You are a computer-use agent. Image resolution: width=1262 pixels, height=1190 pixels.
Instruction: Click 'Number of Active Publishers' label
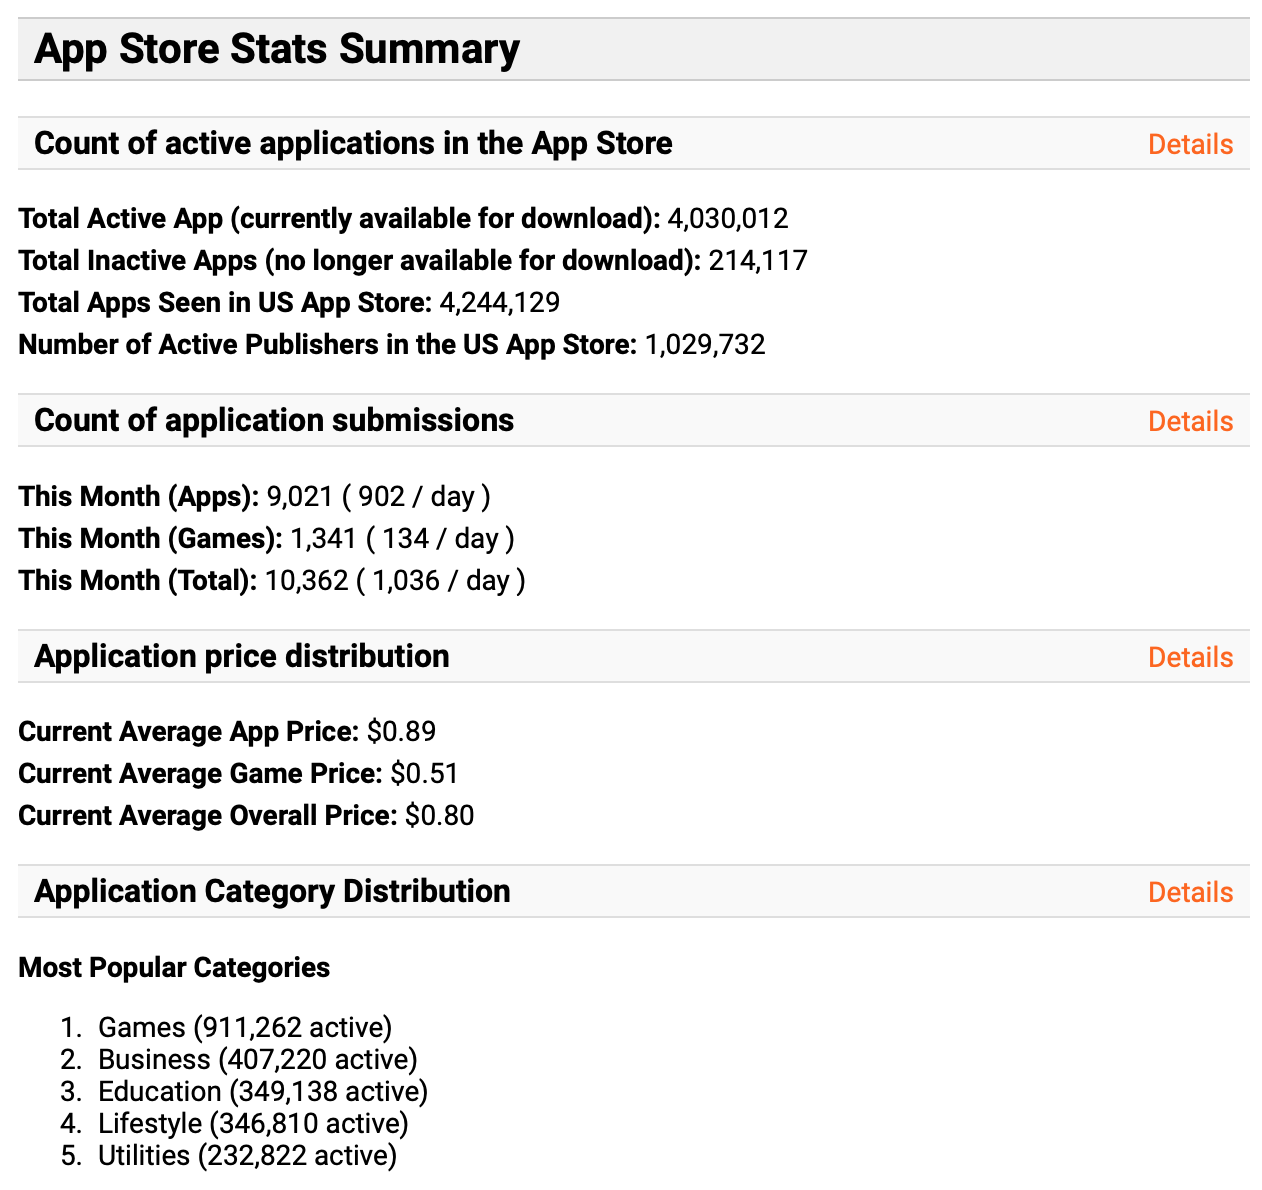(x=328, y=345)
